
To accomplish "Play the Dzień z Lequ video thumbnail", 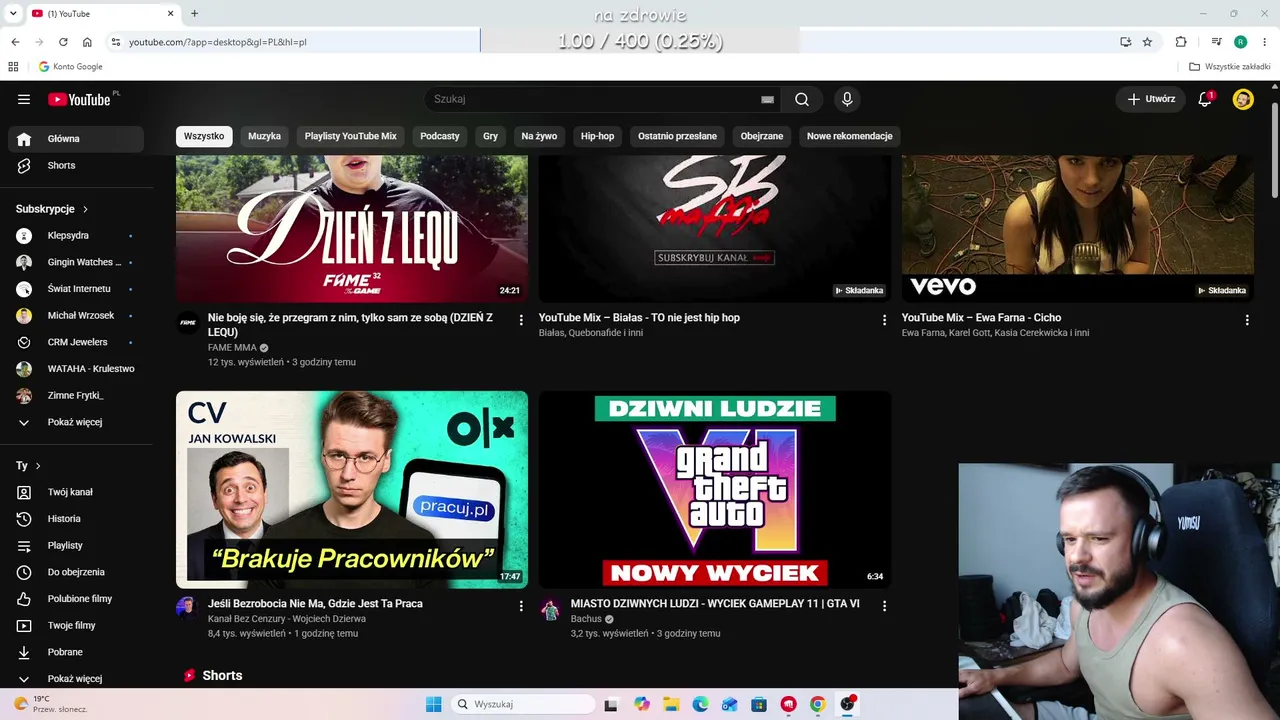I will (352, 228).
